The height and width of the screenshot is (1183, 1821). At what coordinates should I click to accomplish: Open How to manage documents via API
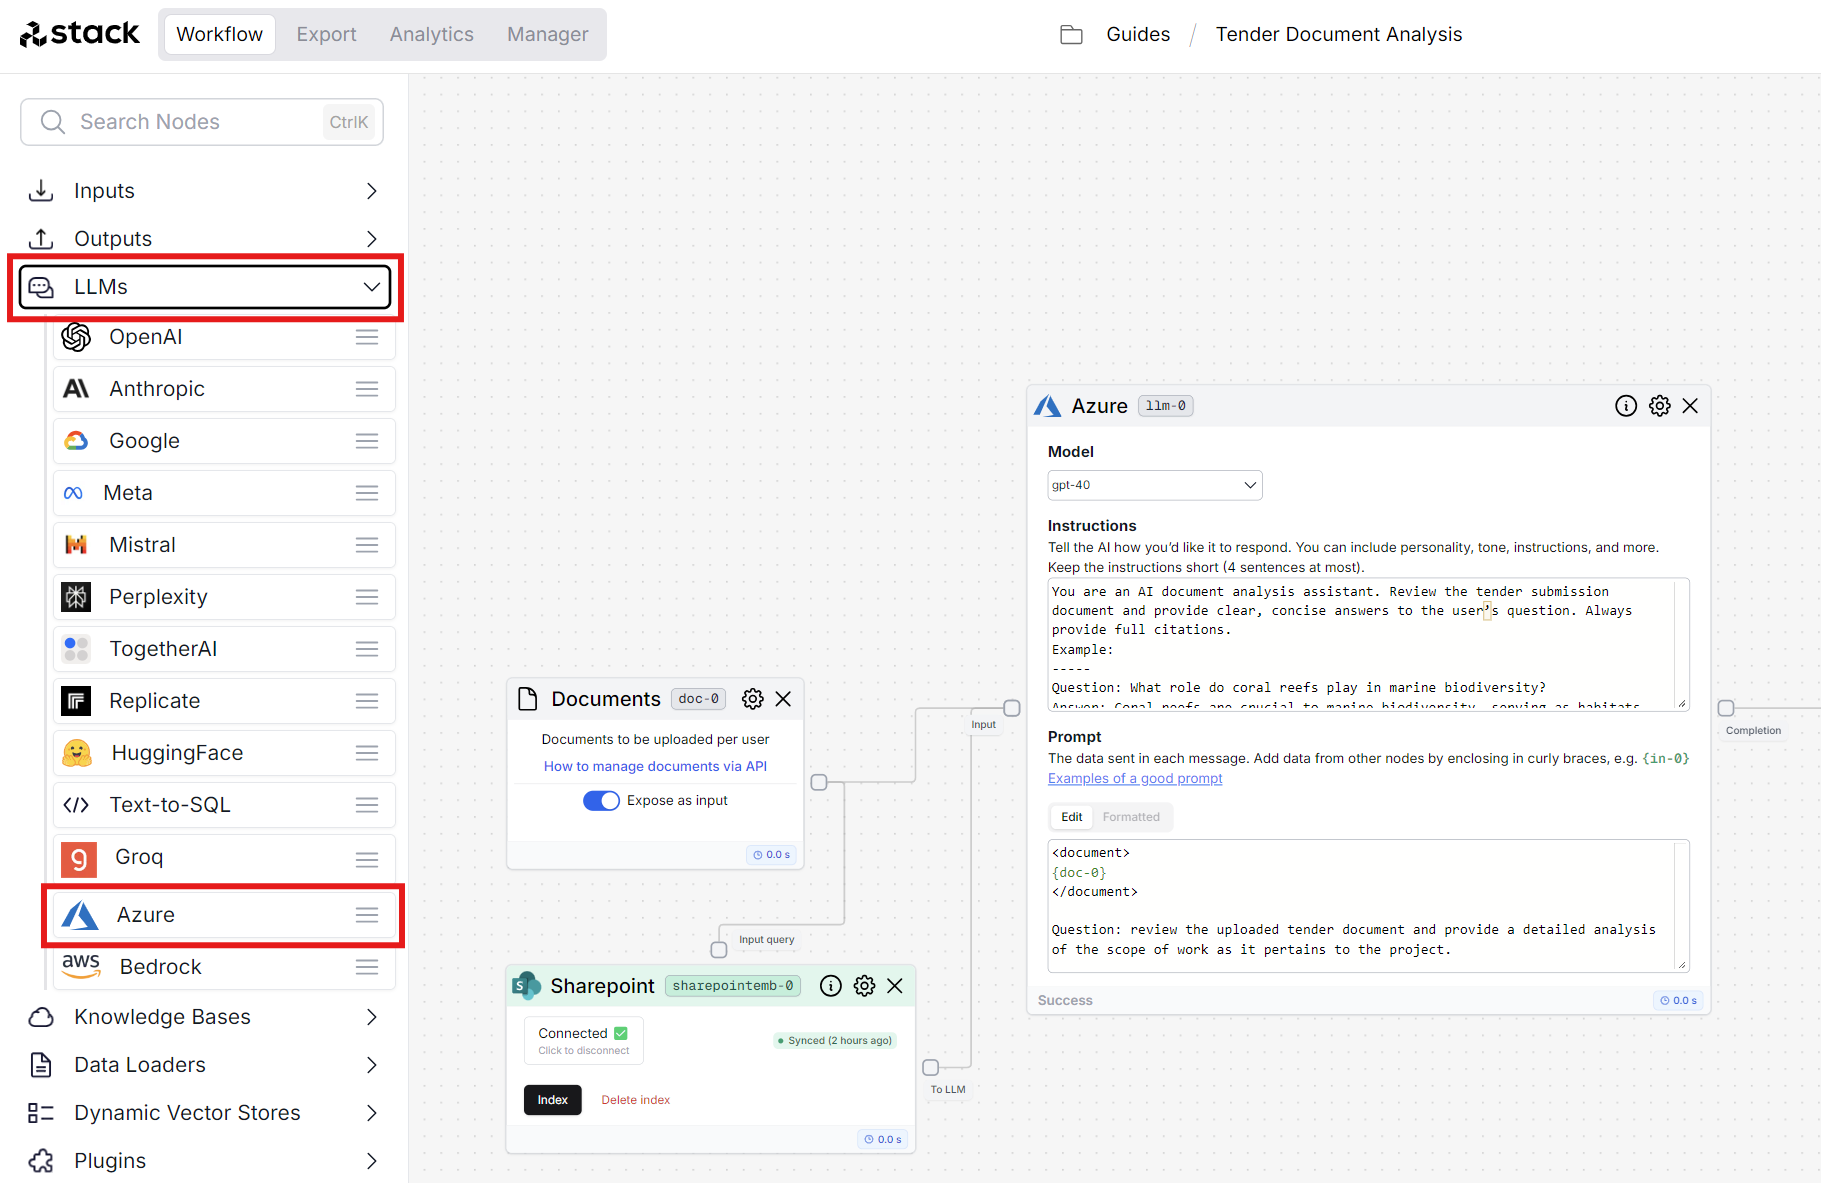click(655, 766)
